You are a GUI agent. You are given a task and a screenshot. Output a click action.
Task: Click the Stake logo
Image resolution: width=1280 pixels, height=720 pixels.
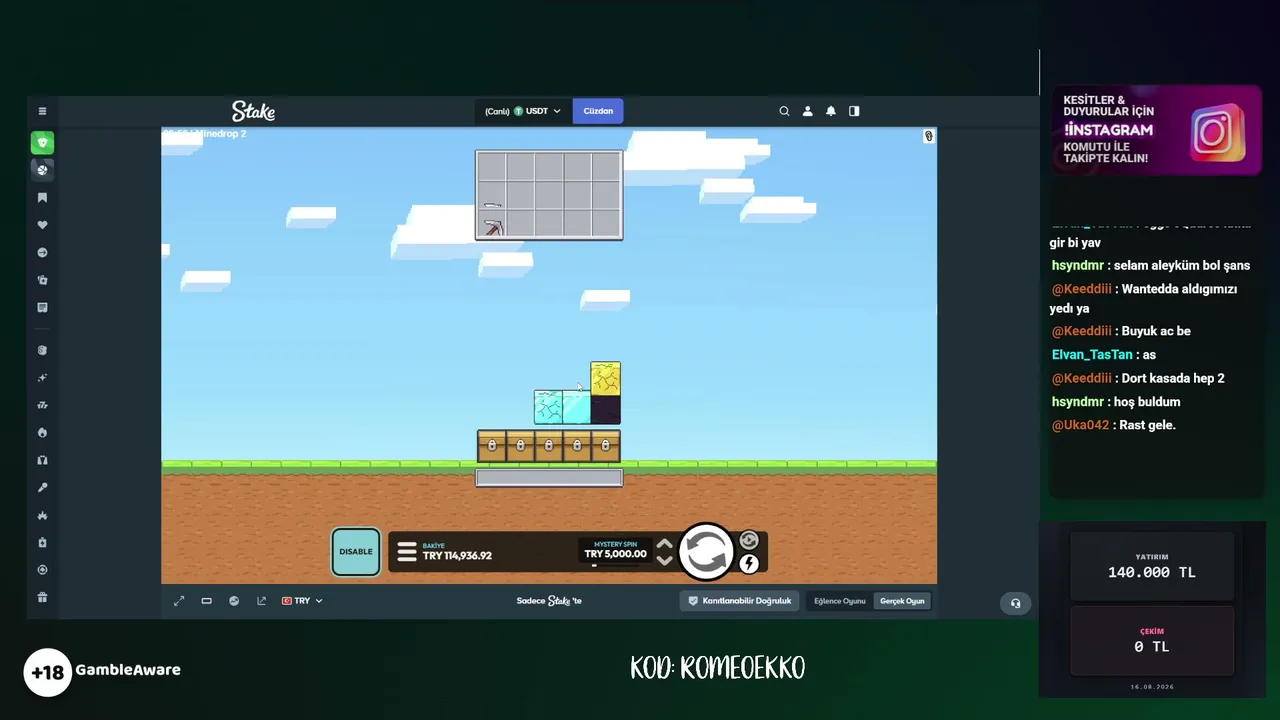(x=253, y=111)
